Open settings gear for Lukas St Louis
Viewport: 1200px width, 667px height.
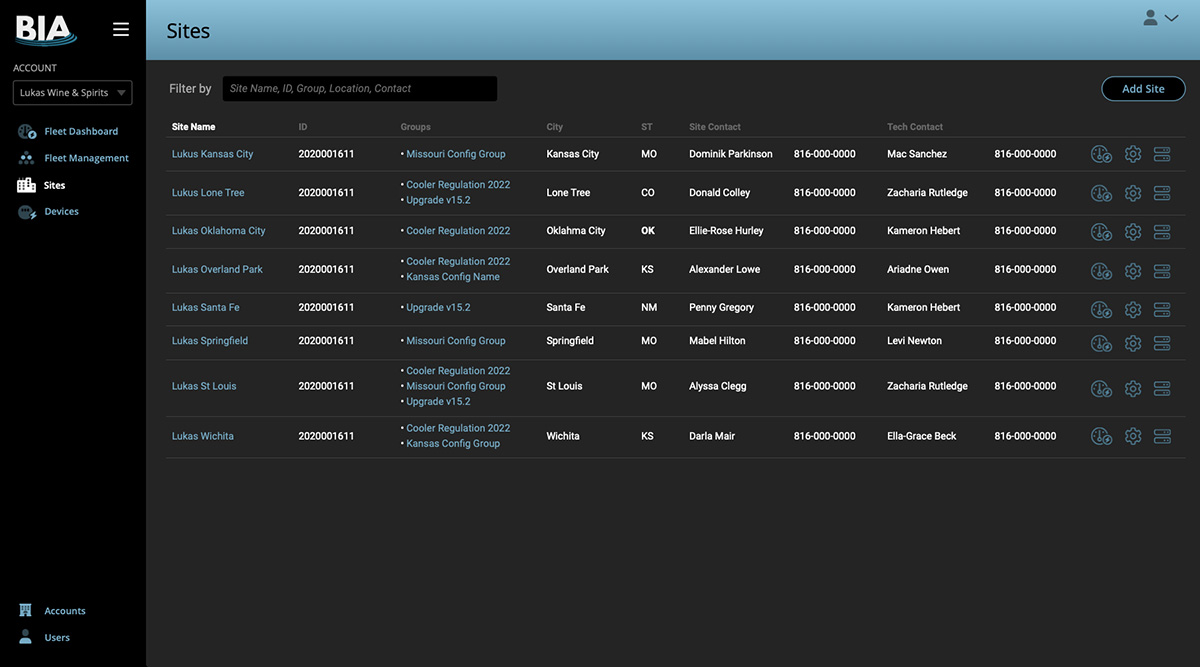[x=1133, y=388]
